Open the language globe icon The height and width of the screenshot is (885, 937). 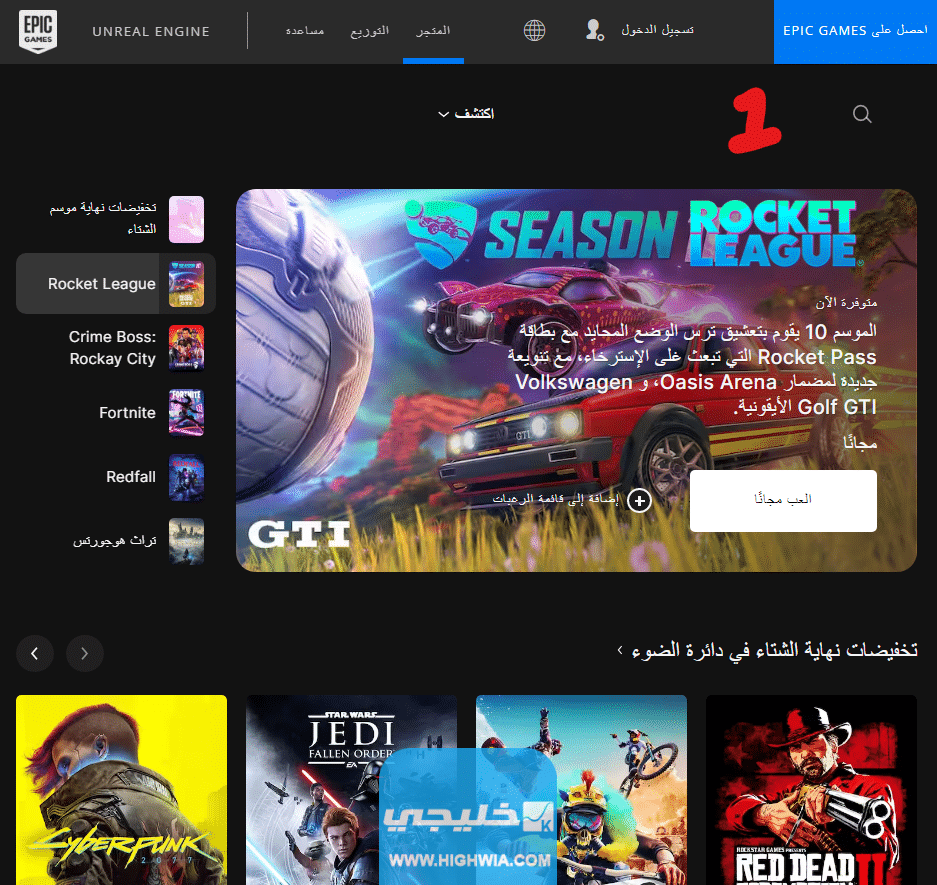click(534, 30)
